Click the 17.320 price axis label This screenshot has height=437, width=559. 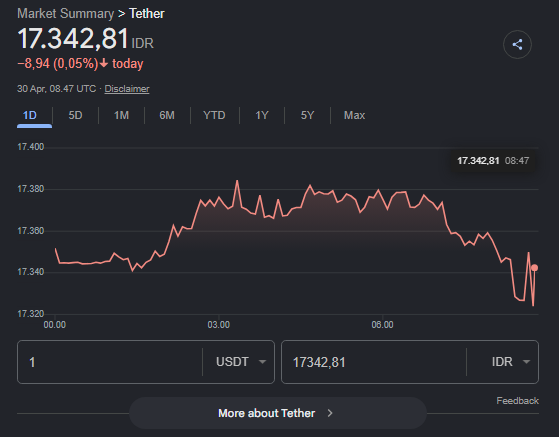click(x=31, y=314)
